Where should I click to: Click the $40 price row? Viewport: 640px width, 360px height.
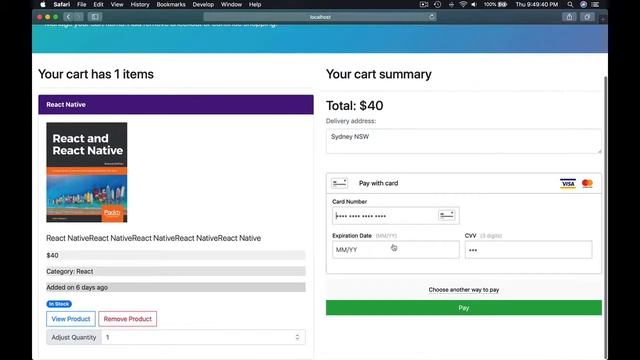click(176, 255)
